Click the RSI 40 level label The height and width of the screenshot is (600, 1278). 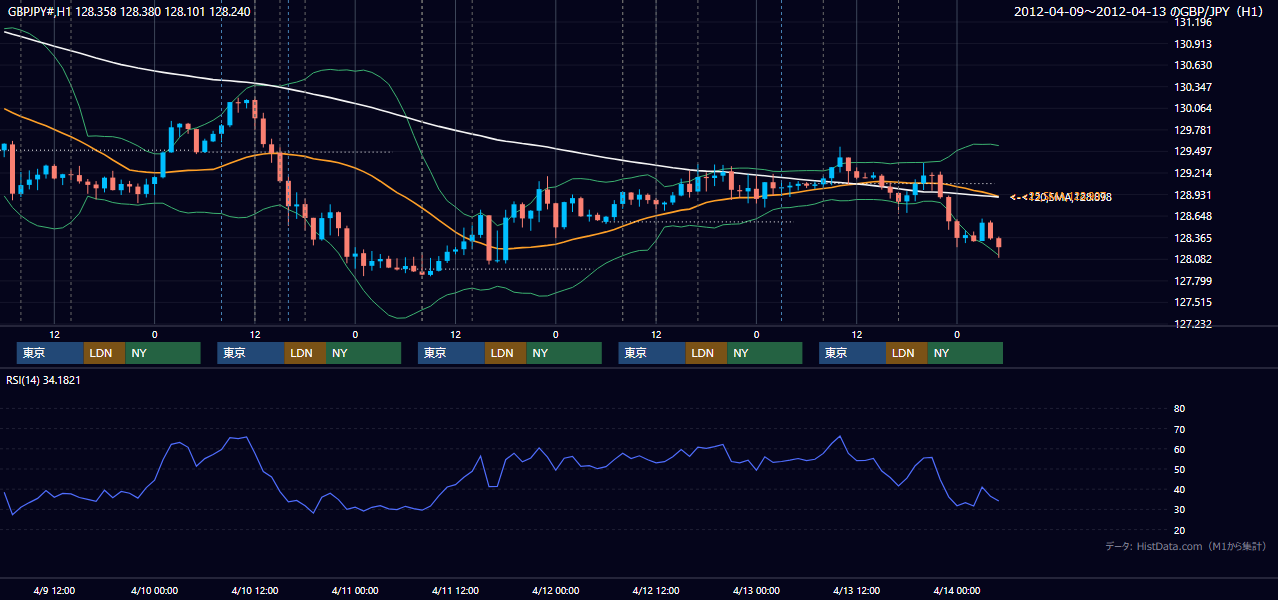pyautogui.click(x=1179, y=489)
